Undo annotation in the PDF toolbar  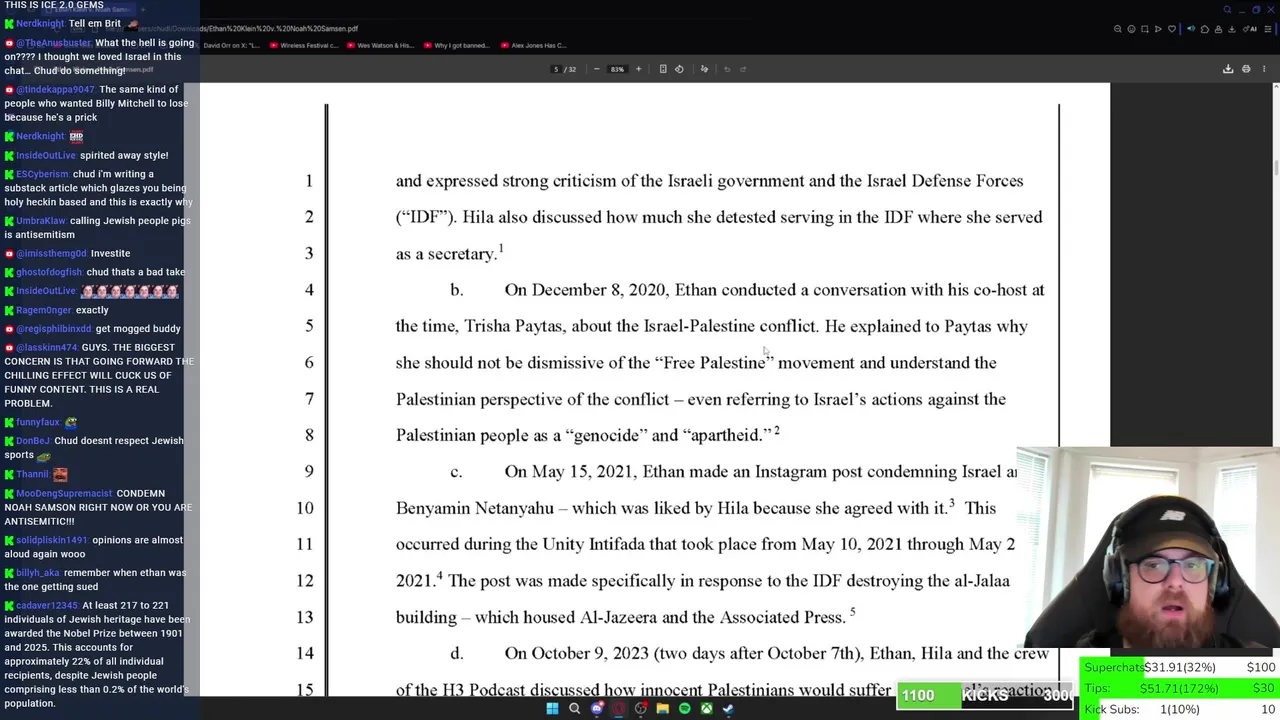727,69
